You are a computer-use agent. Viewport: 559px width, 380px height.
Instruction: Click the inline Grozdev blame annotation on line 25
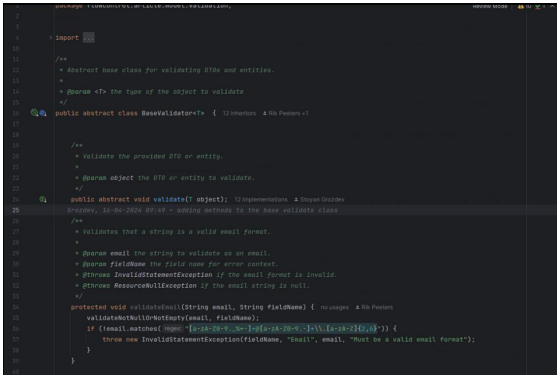pos(202,210)
